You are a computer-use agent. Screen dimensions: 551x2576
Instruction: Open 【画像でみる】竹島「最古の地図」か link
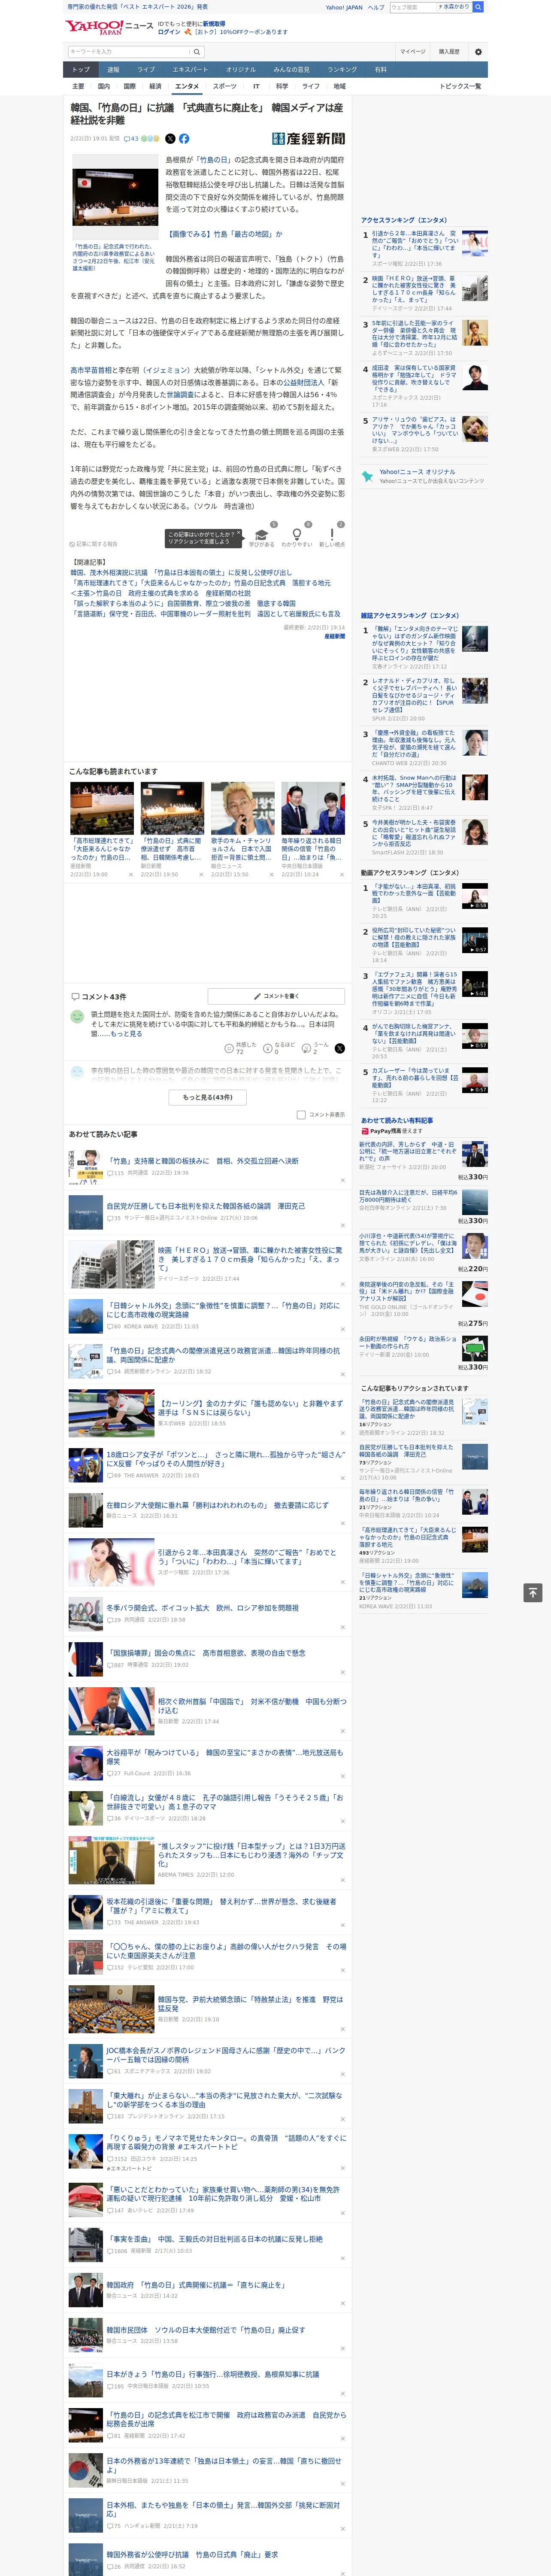coord(225,234)
